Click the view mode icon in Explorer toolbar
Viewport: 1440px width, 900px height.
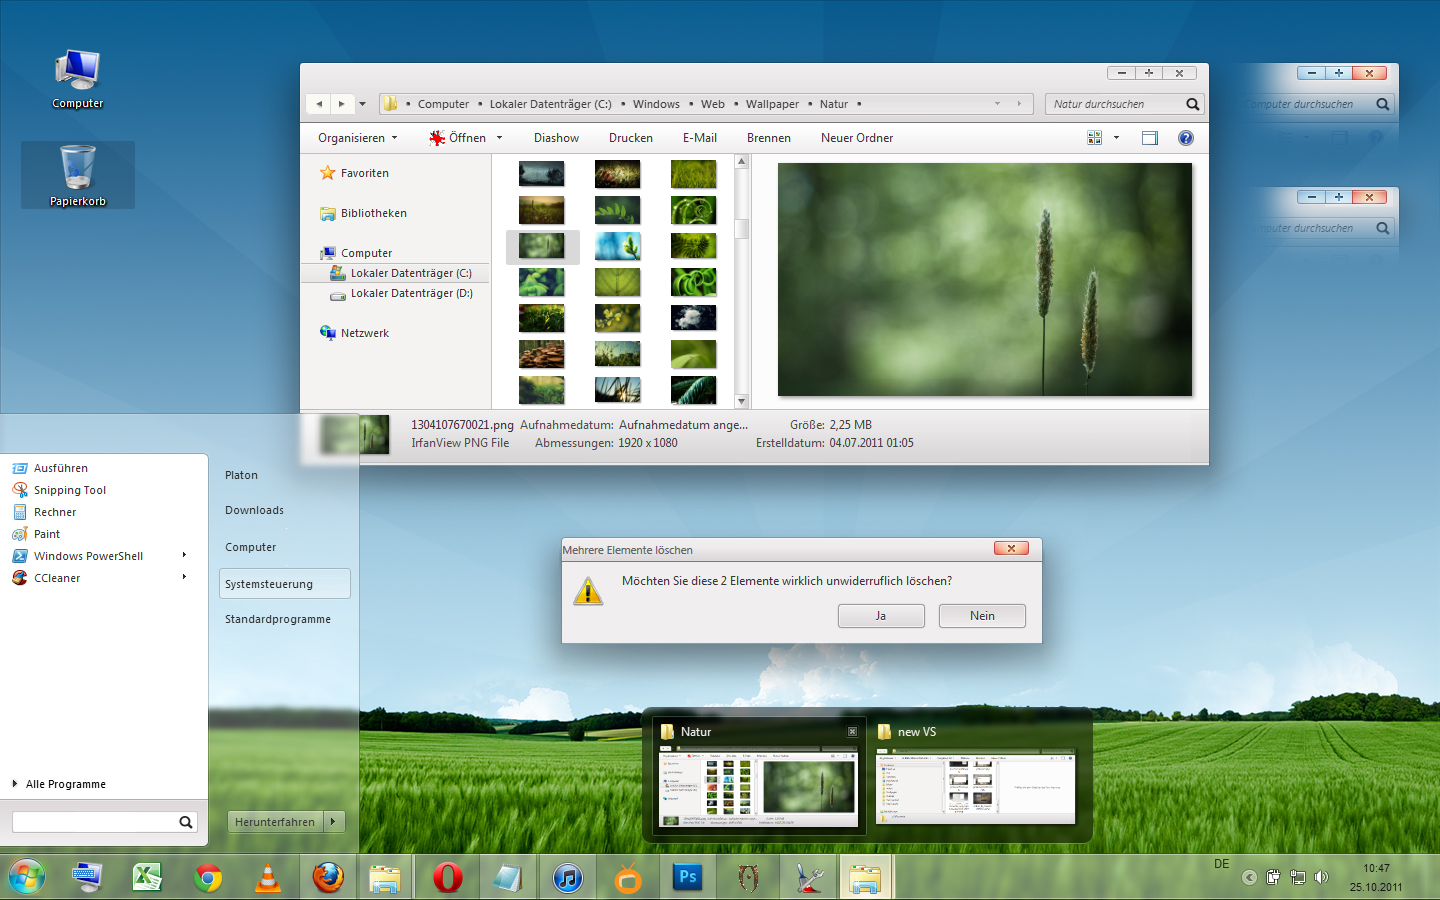[1095, 138]
